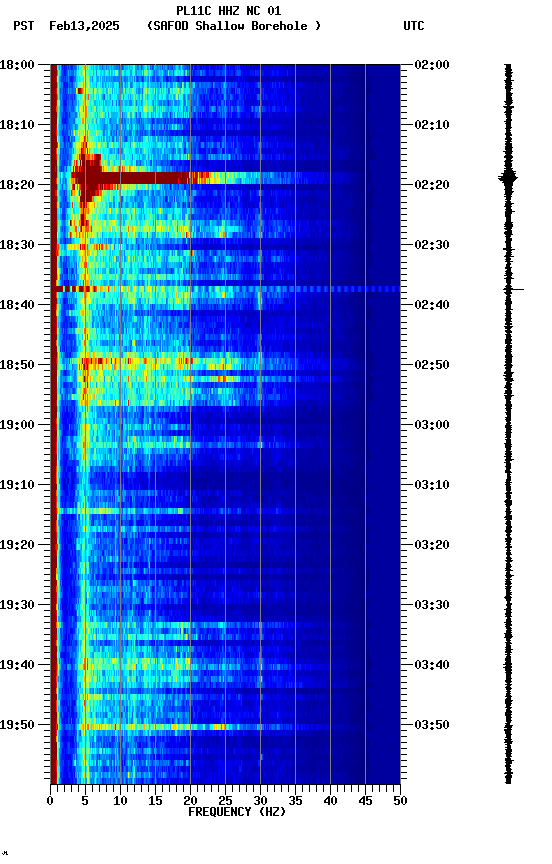Click the 35 Hz frequency tick label
This screenshot has width=552, height=864.
coord(295,801)
